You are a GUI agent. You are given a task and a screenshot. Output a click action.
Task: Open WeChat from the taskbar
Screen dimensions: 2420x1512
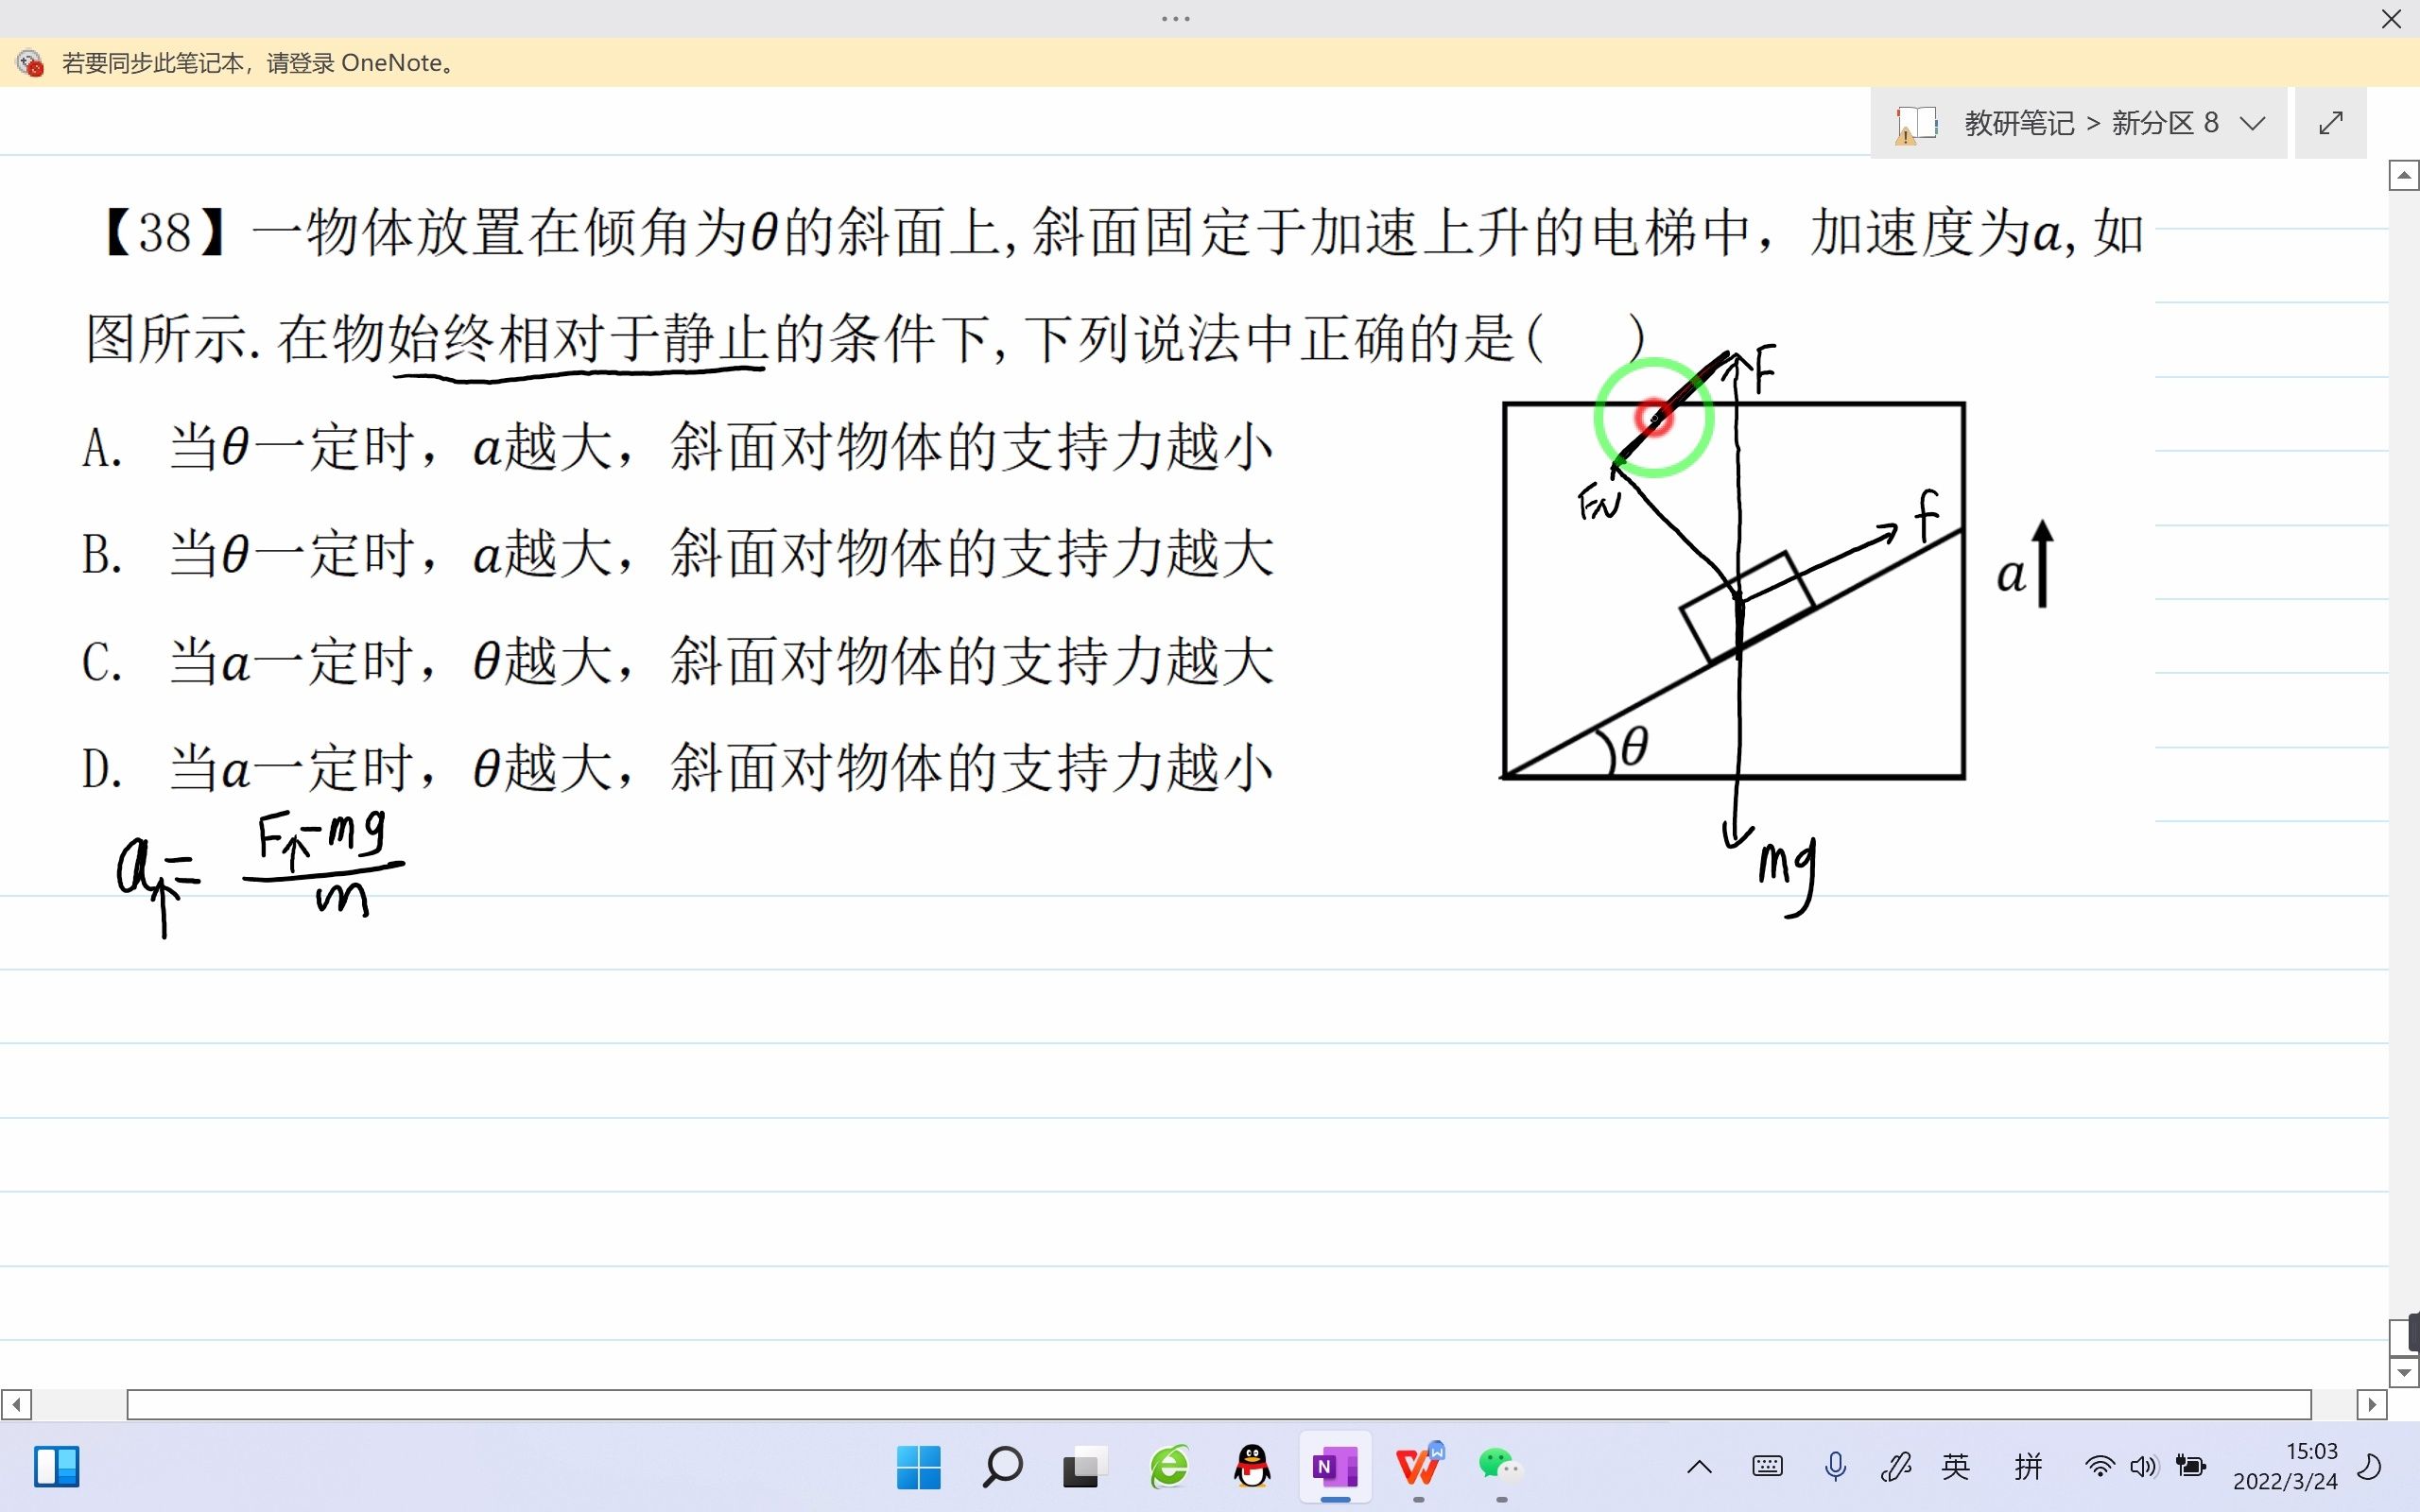click(x=1500, y=1468)
